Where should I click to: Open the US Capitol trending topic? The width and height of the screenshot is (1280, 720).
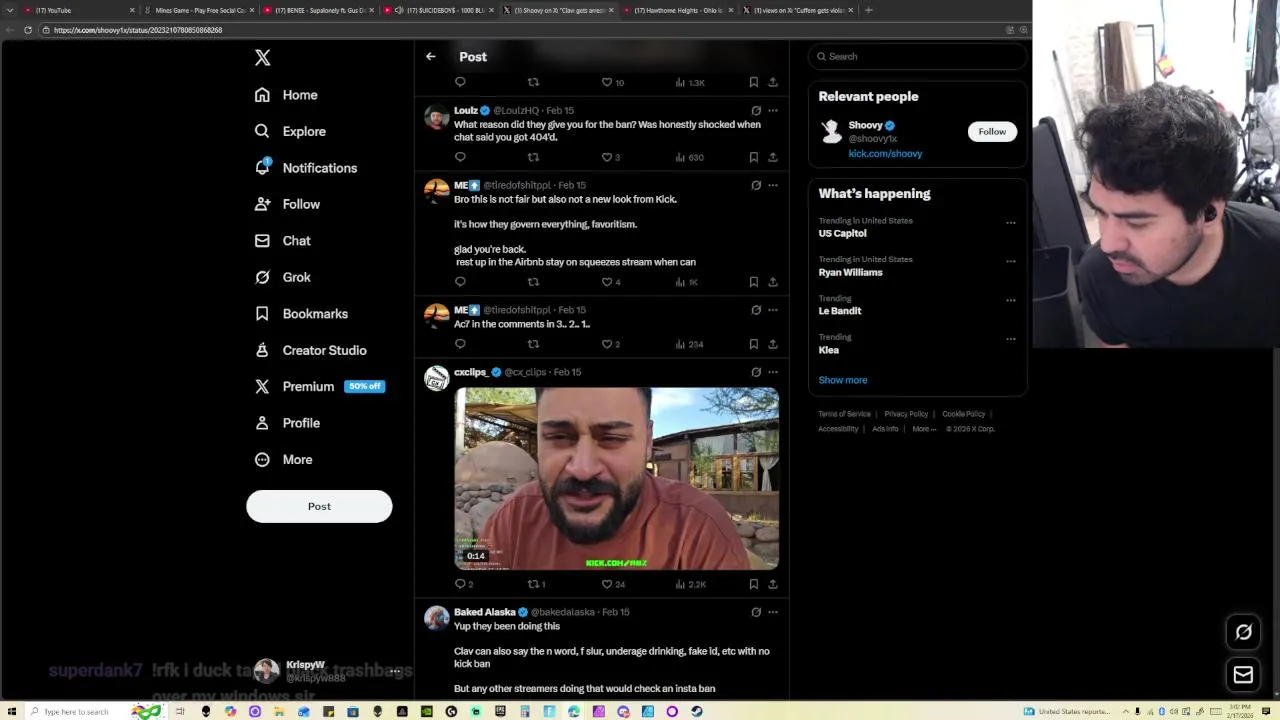(x=843, y=233)
